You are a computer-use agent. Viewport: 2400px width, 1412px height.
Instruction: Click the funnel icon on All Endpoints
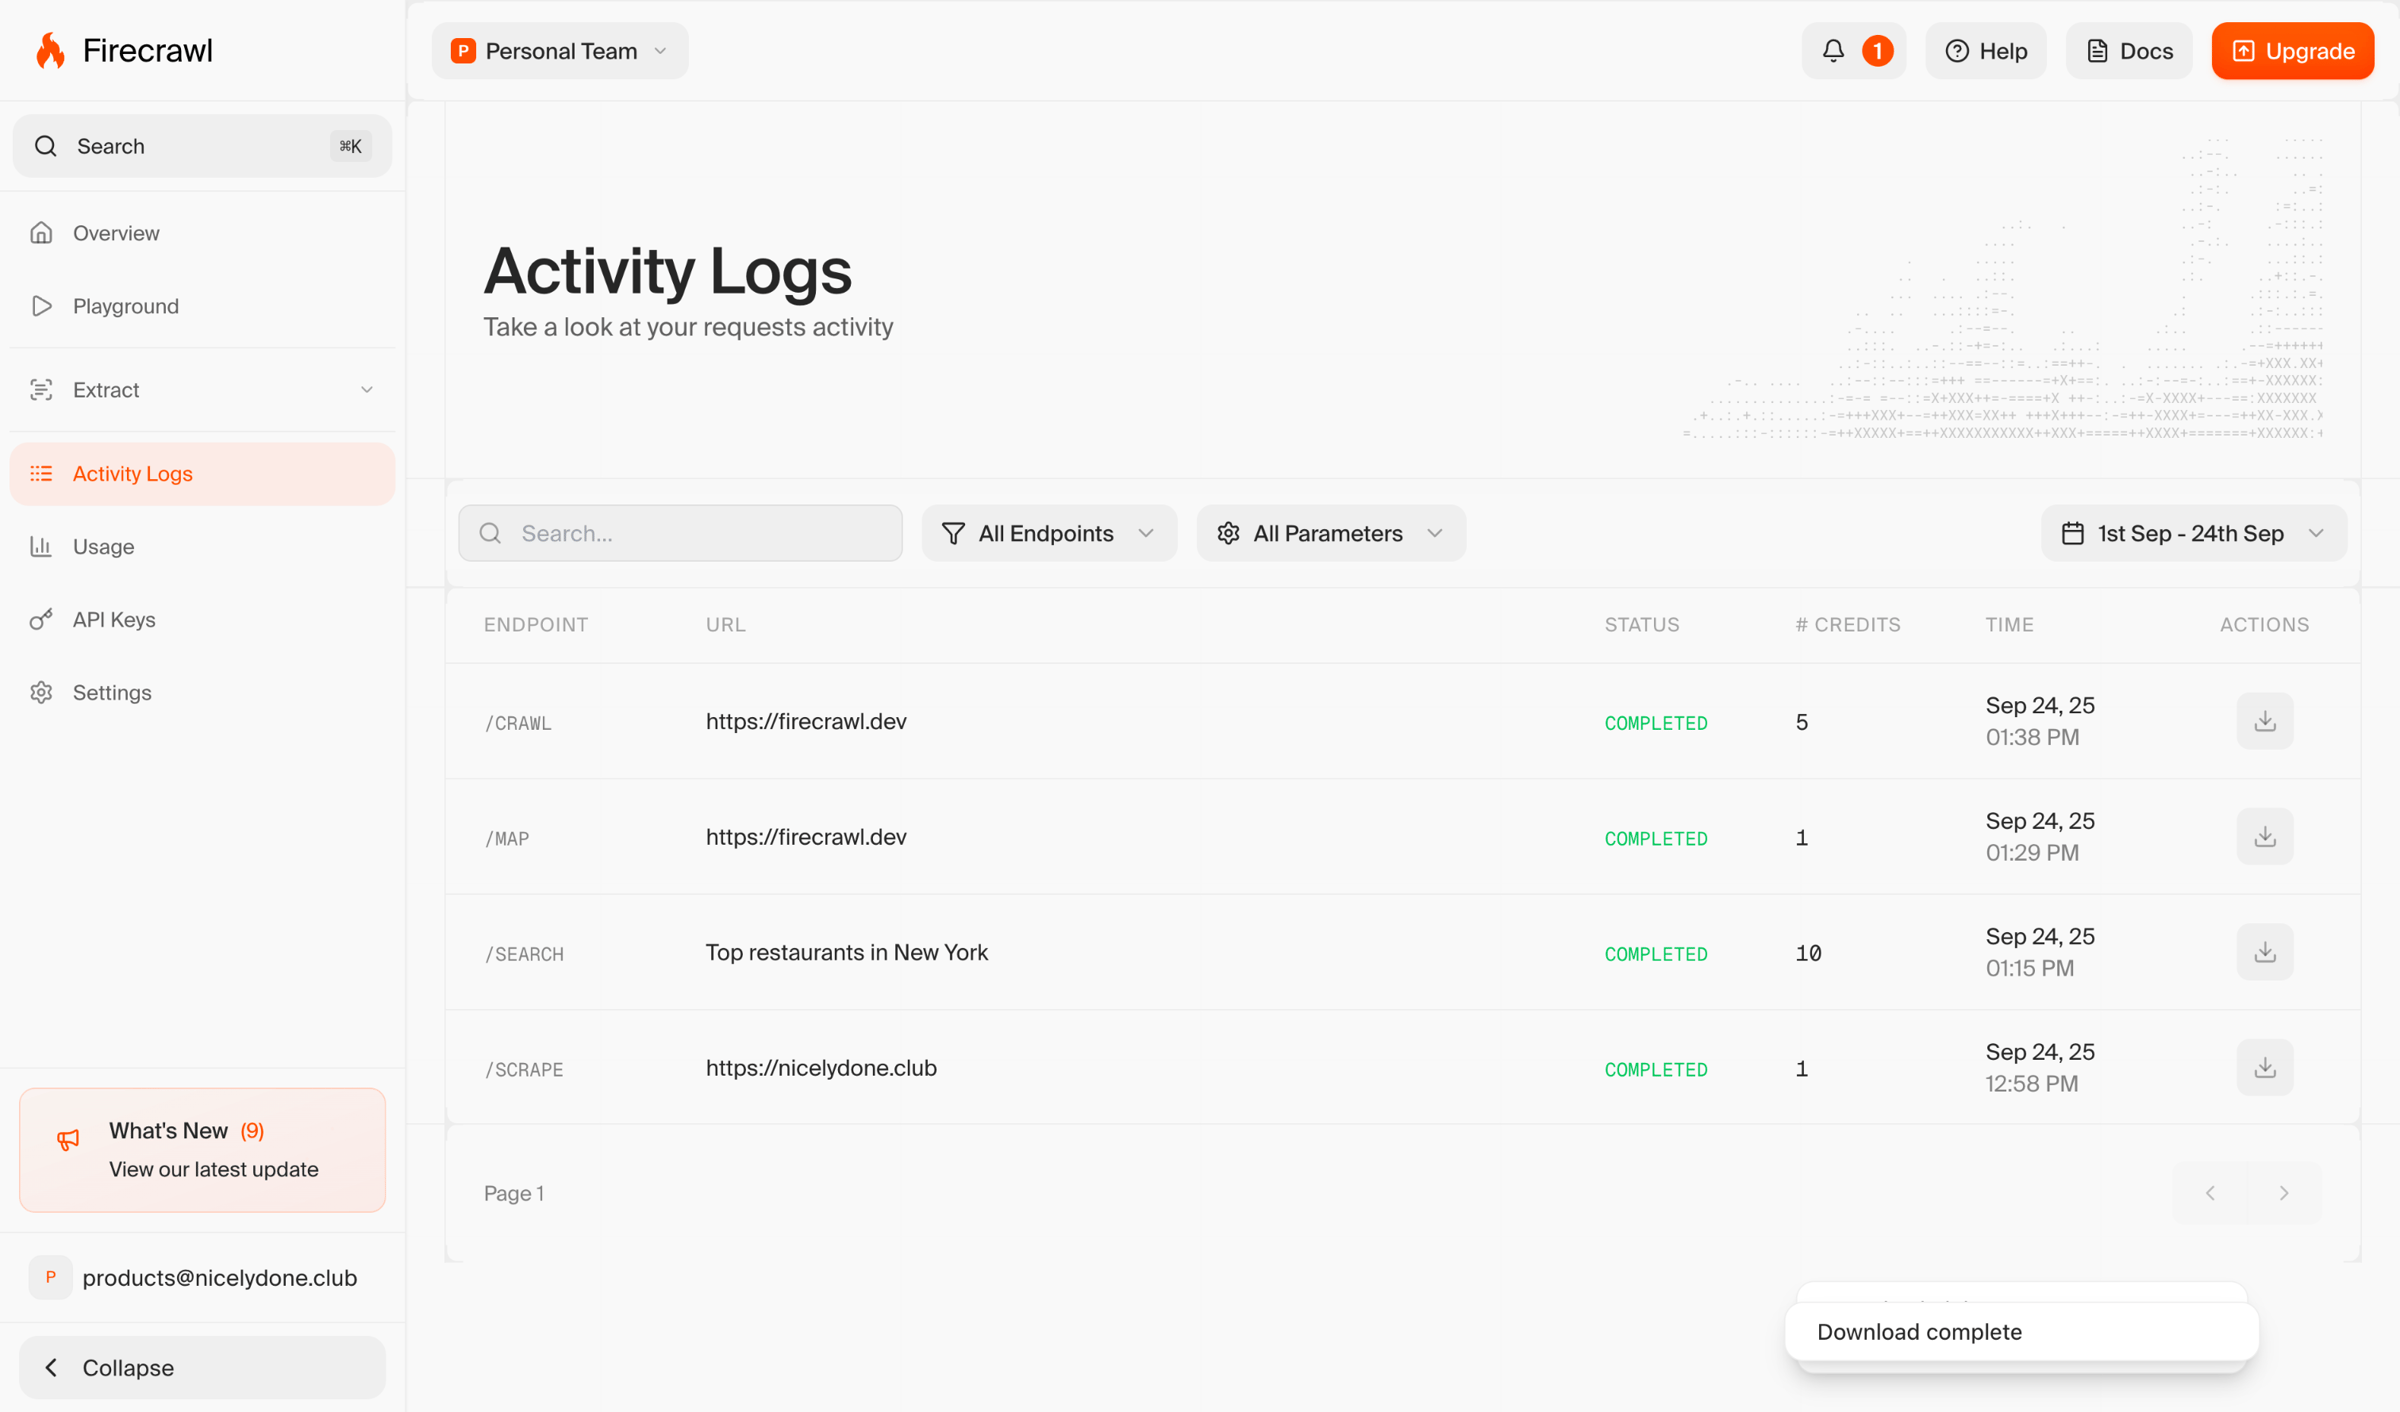click(953, 533)
